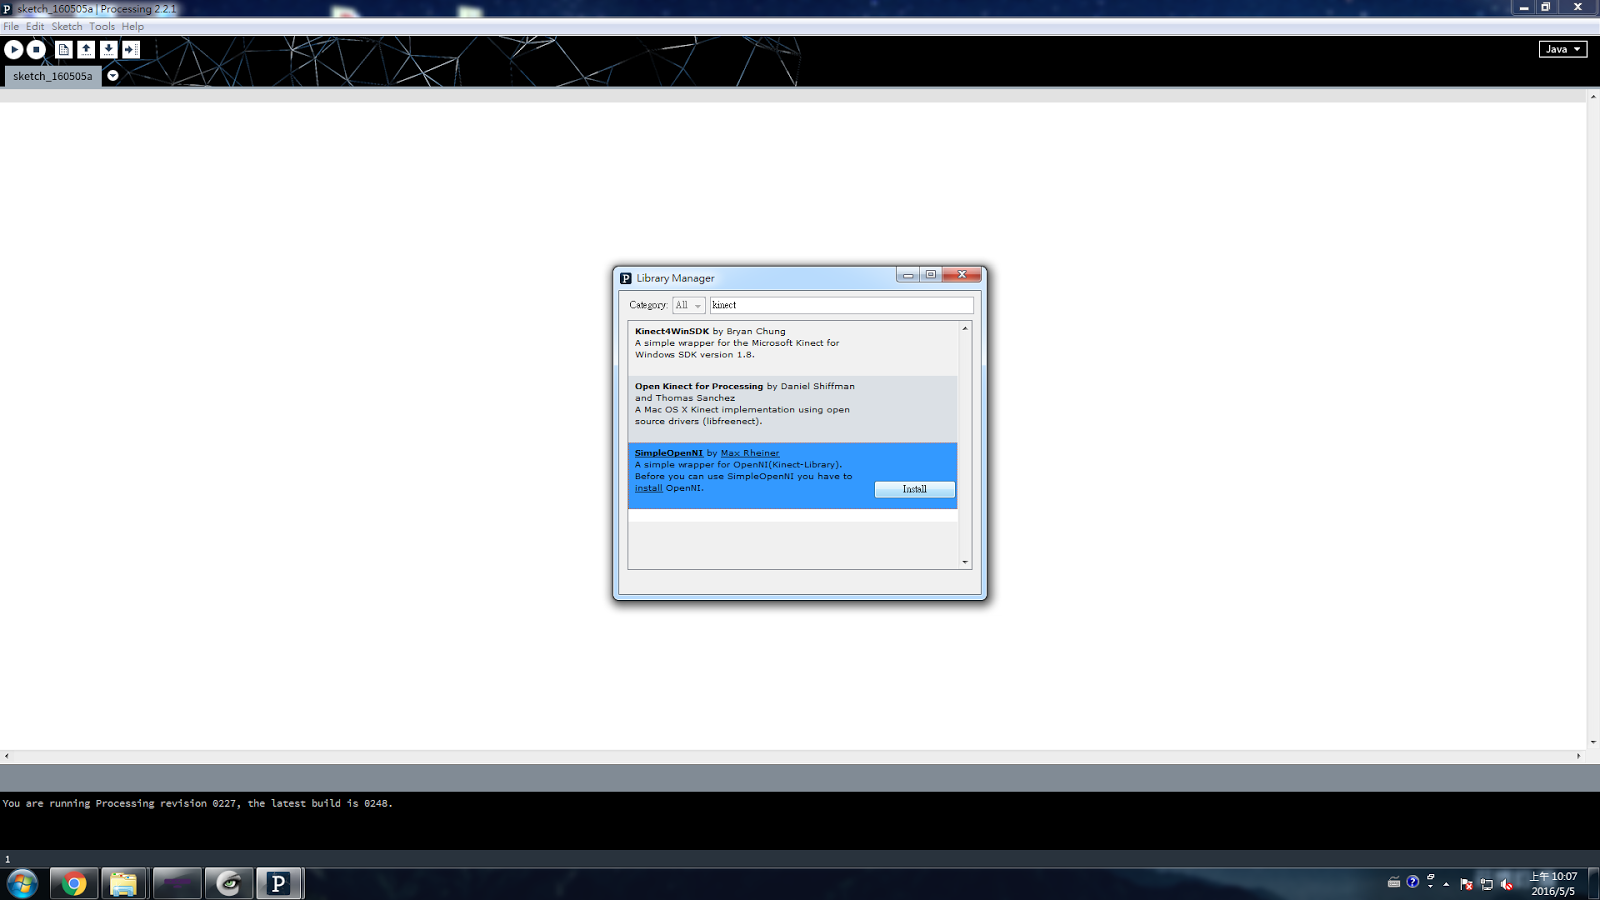Open the Category All dropdown in Library Manager
The width and height of the screenshot is (1600, 900).
tap(688, 305)
